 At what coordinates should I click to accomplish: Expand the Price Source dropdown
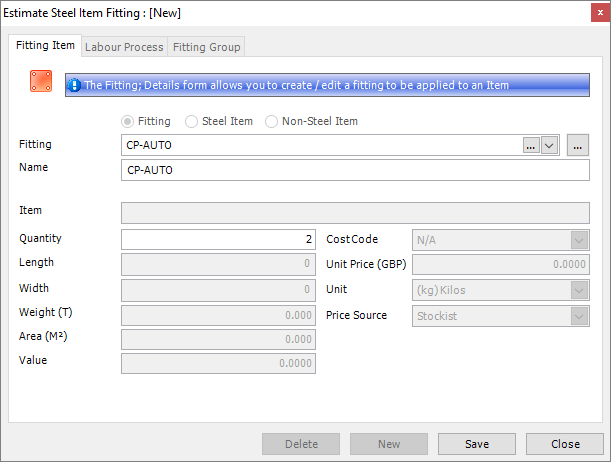pyautogui.click(x=578, y=316)
